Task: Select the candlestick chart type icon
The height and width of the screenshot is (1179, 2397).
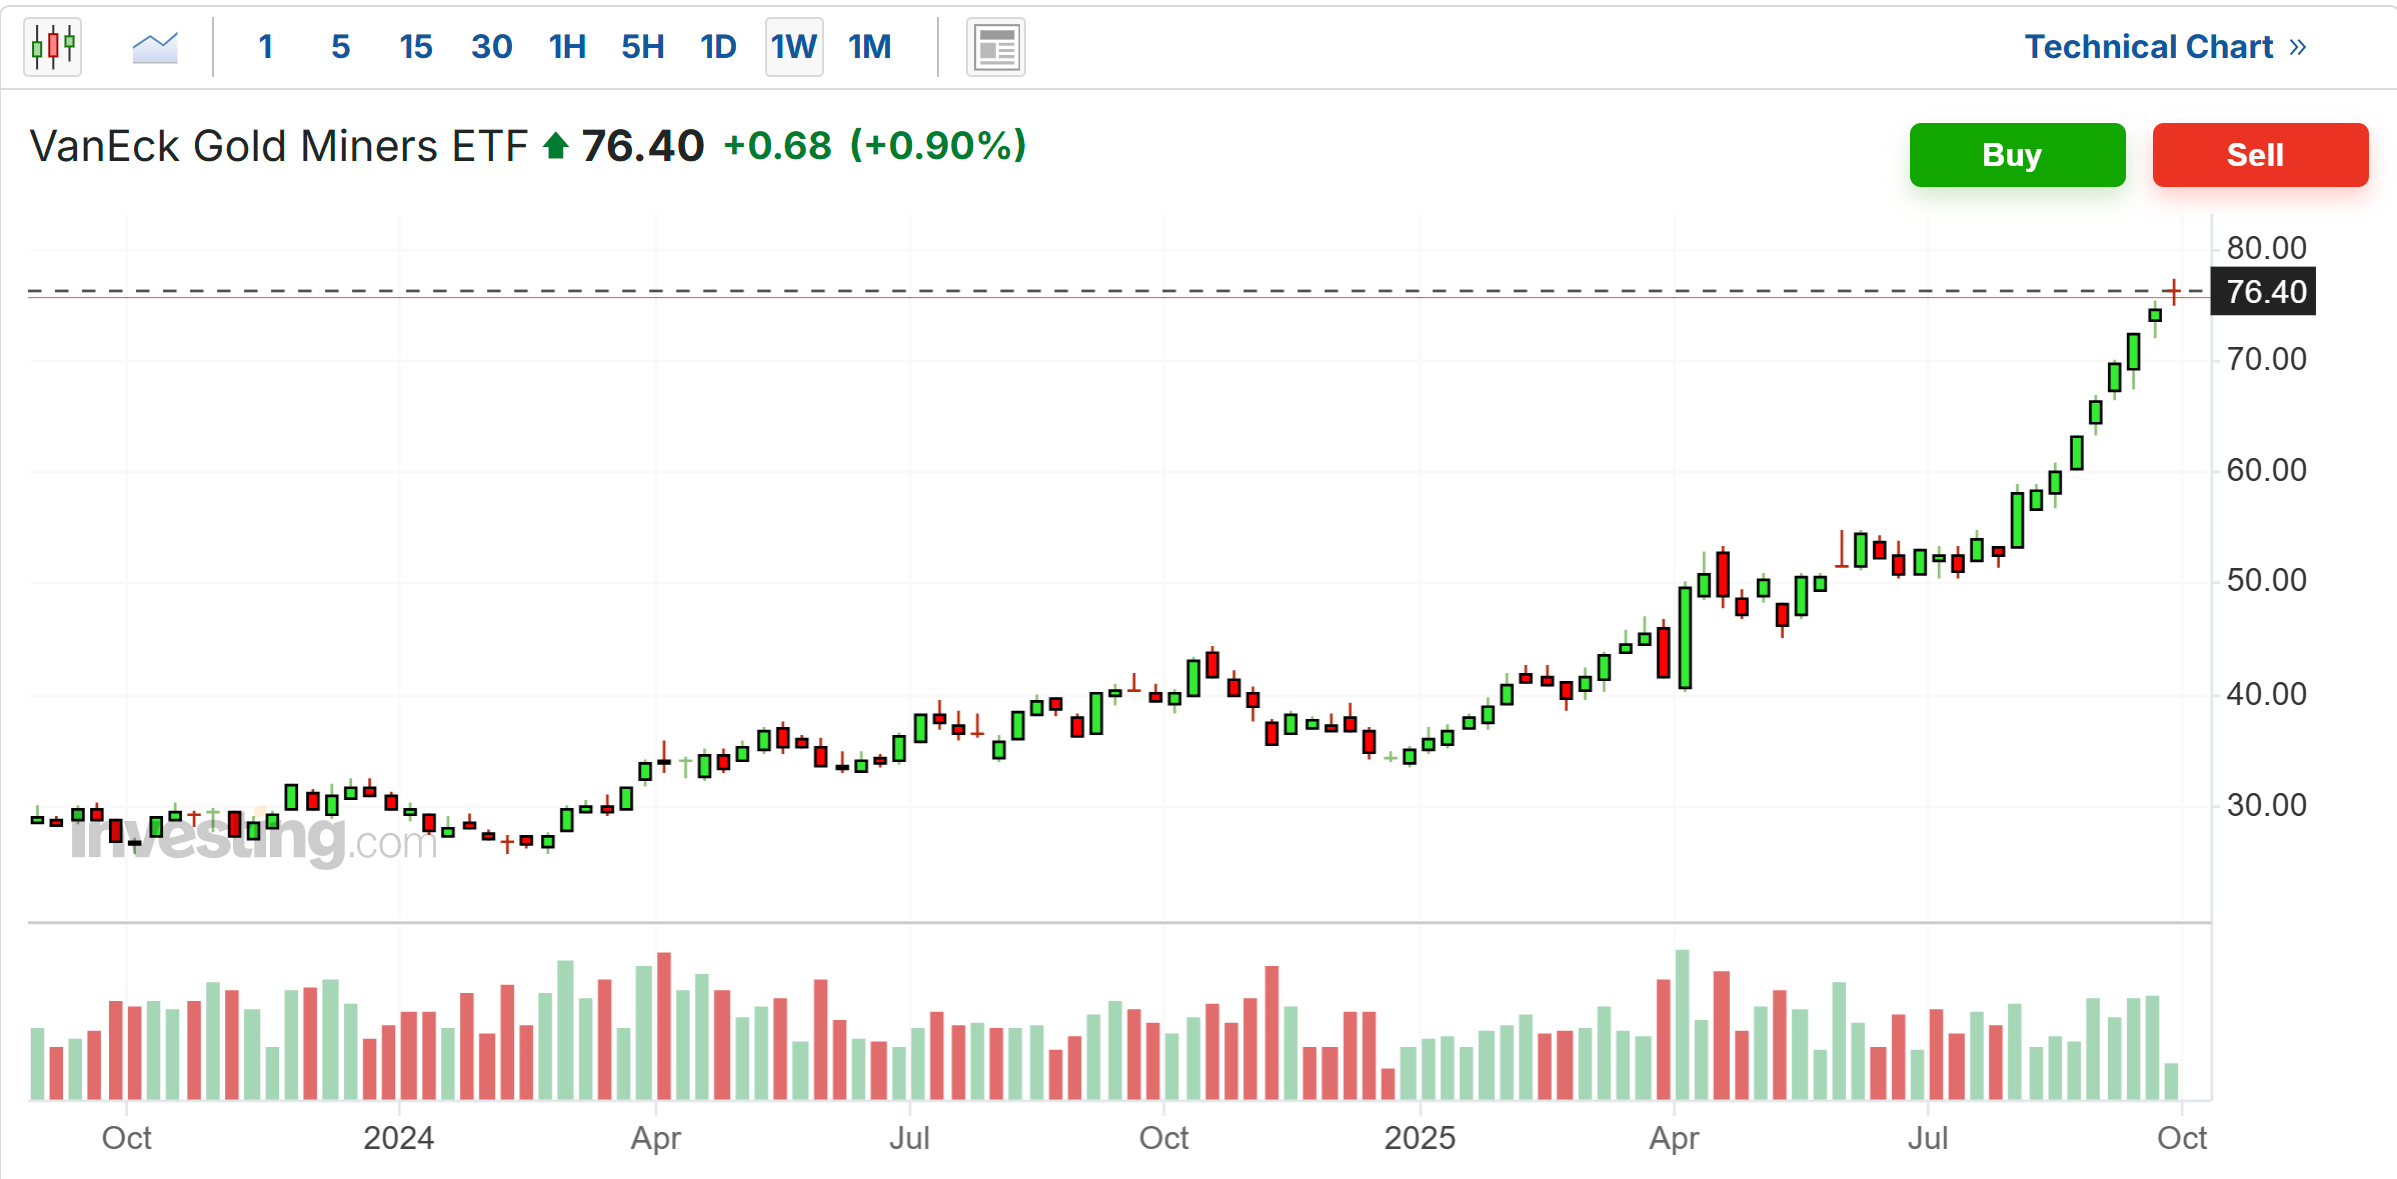Action: [x=53, y=46]
